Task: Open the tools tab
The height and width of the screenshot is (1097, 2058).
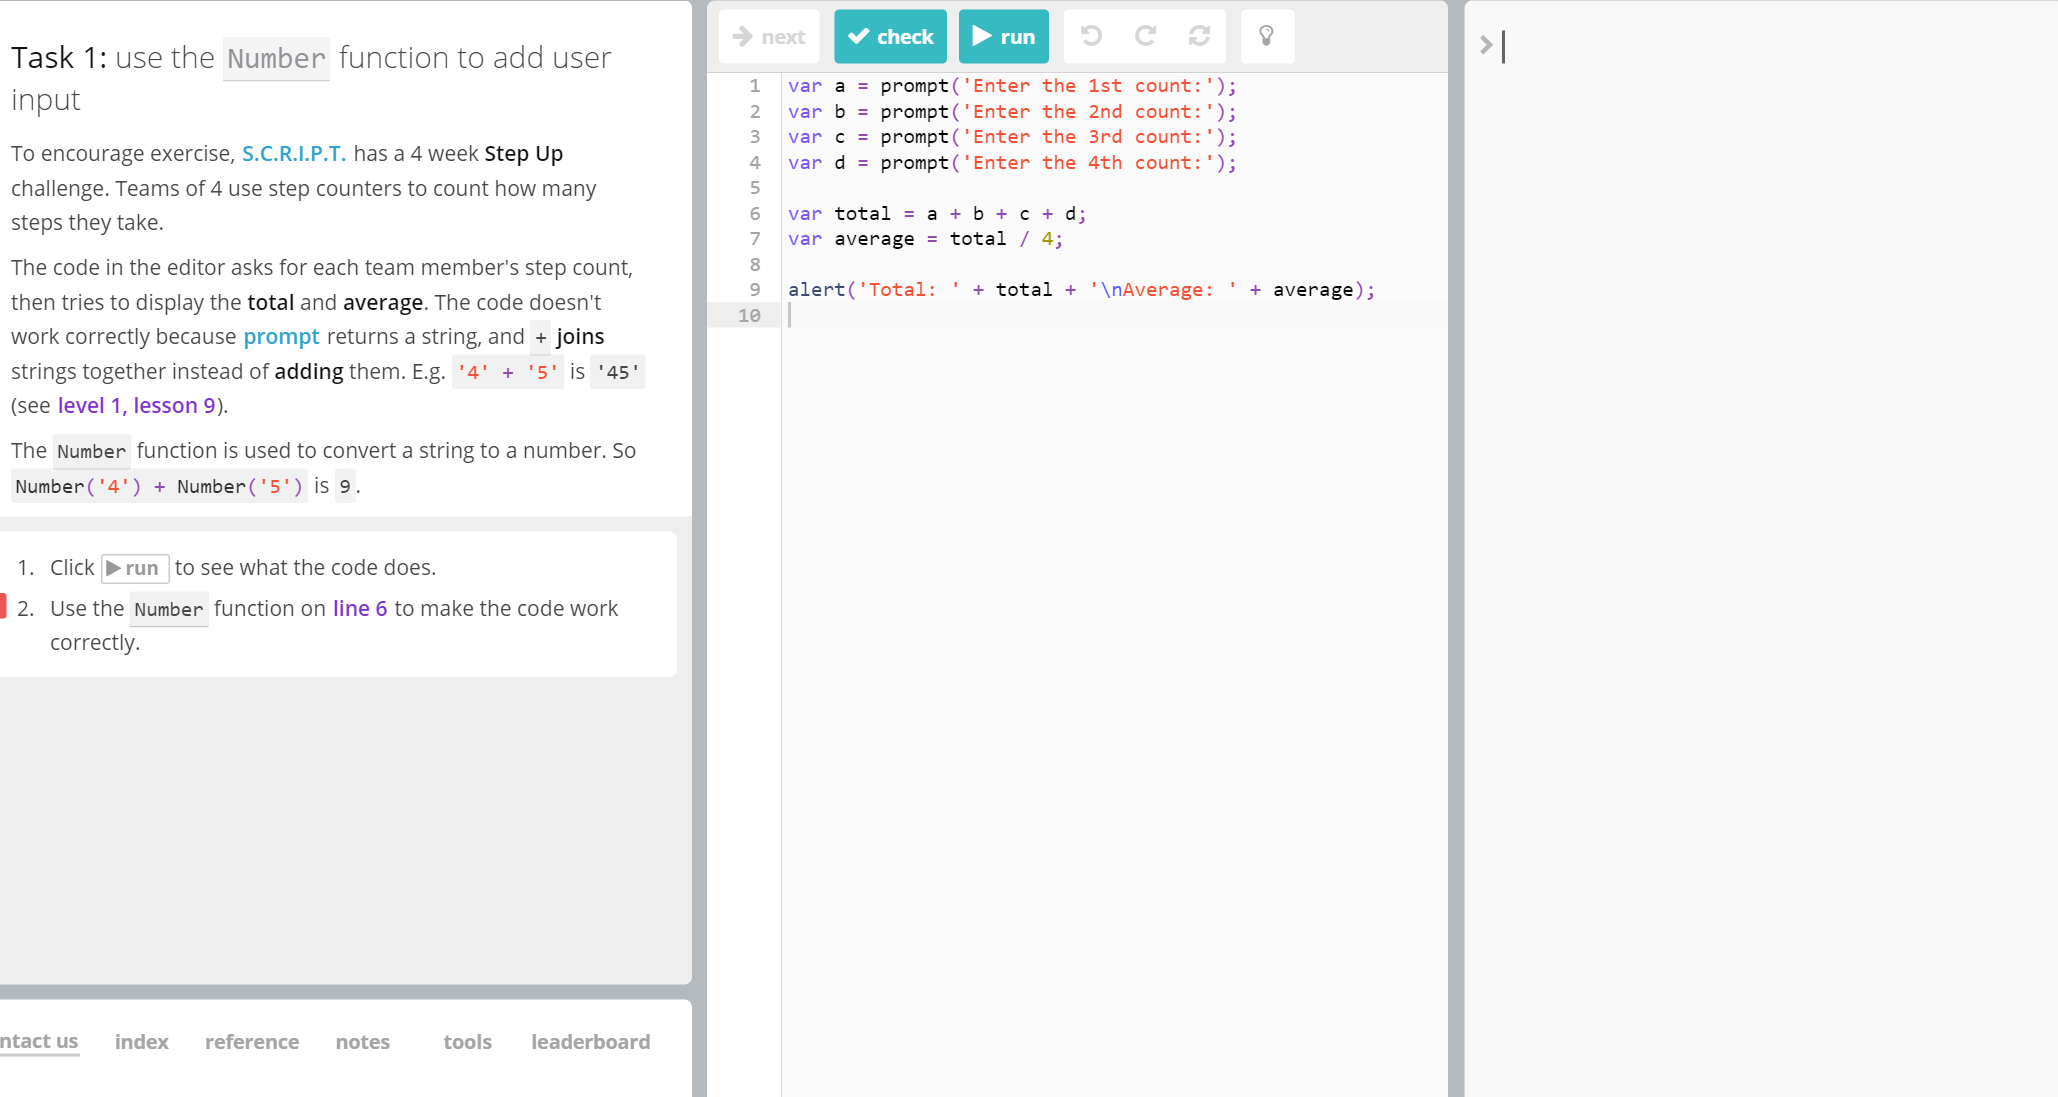Action: (467, 1042)
